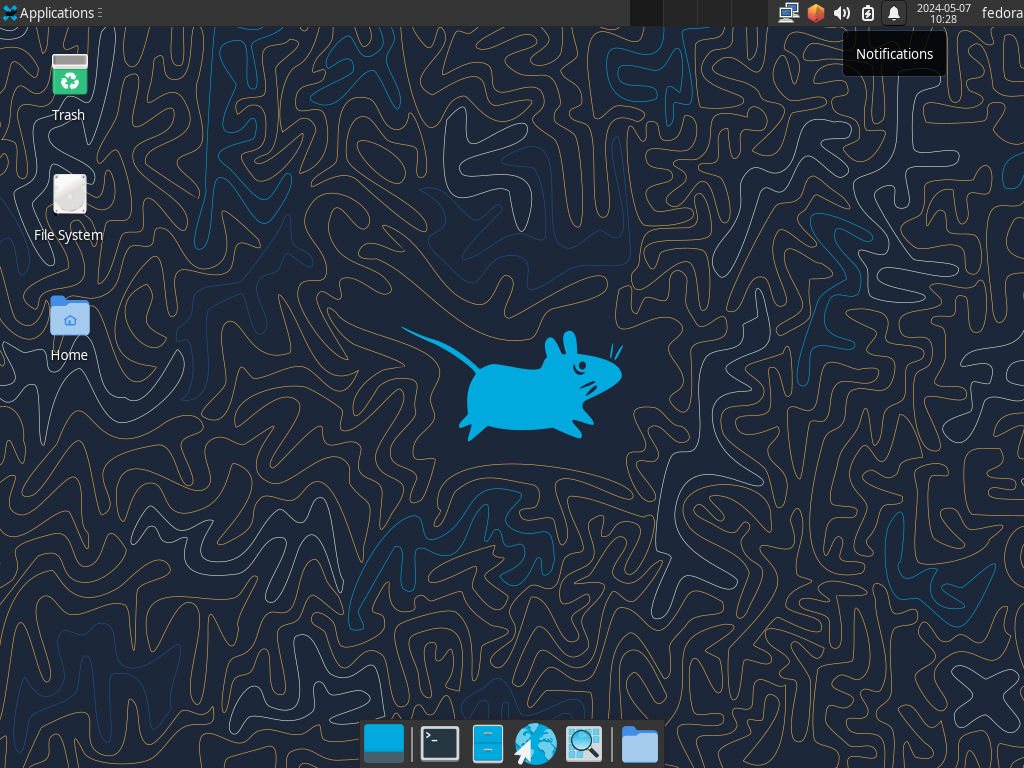The height and width of the screenshot is (768, 1024).
Task: Open the Applications menu
Action: coord(52,13)
